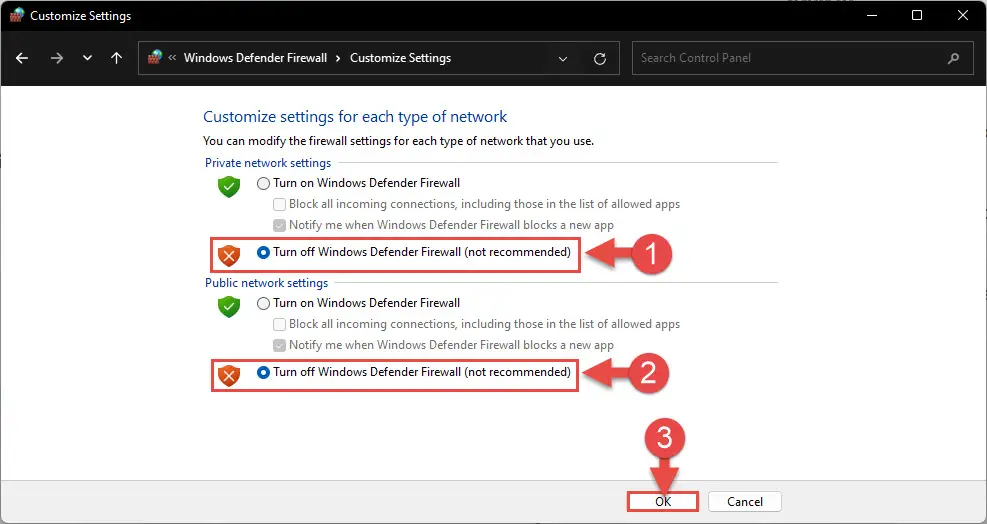This screenshot has height=524, width=987.
Task: Click the OK button
Action: coord(663,501)
